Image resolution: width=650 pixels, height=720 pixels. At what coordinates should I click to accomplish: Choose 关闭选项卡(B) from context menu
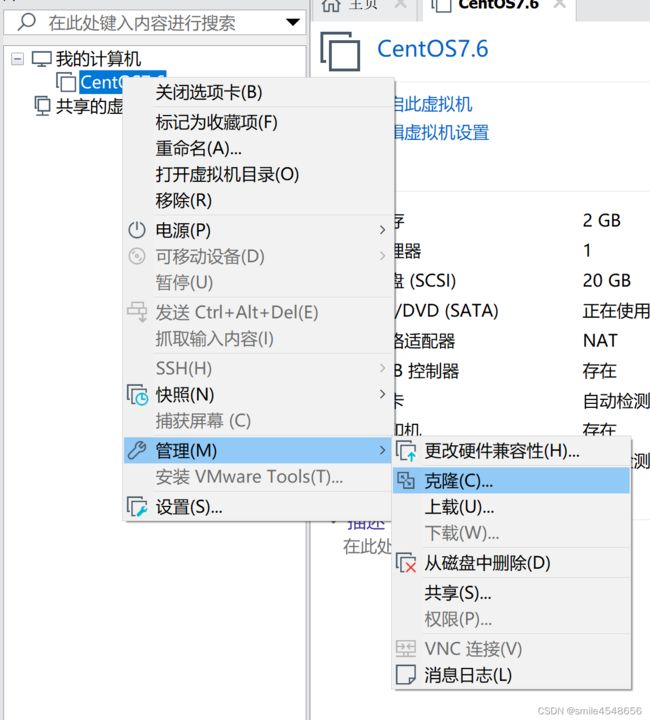258,93
